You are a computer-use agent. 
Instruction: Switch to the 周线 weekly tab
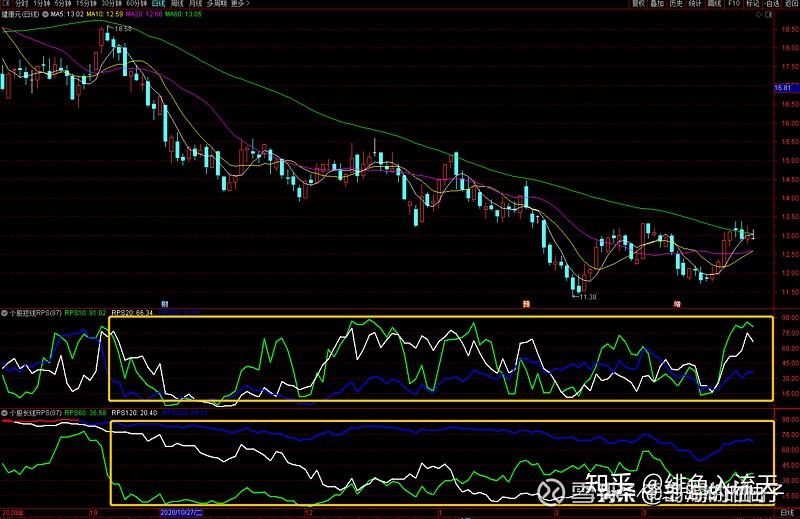pyautogui.click(x=177, y=3)
